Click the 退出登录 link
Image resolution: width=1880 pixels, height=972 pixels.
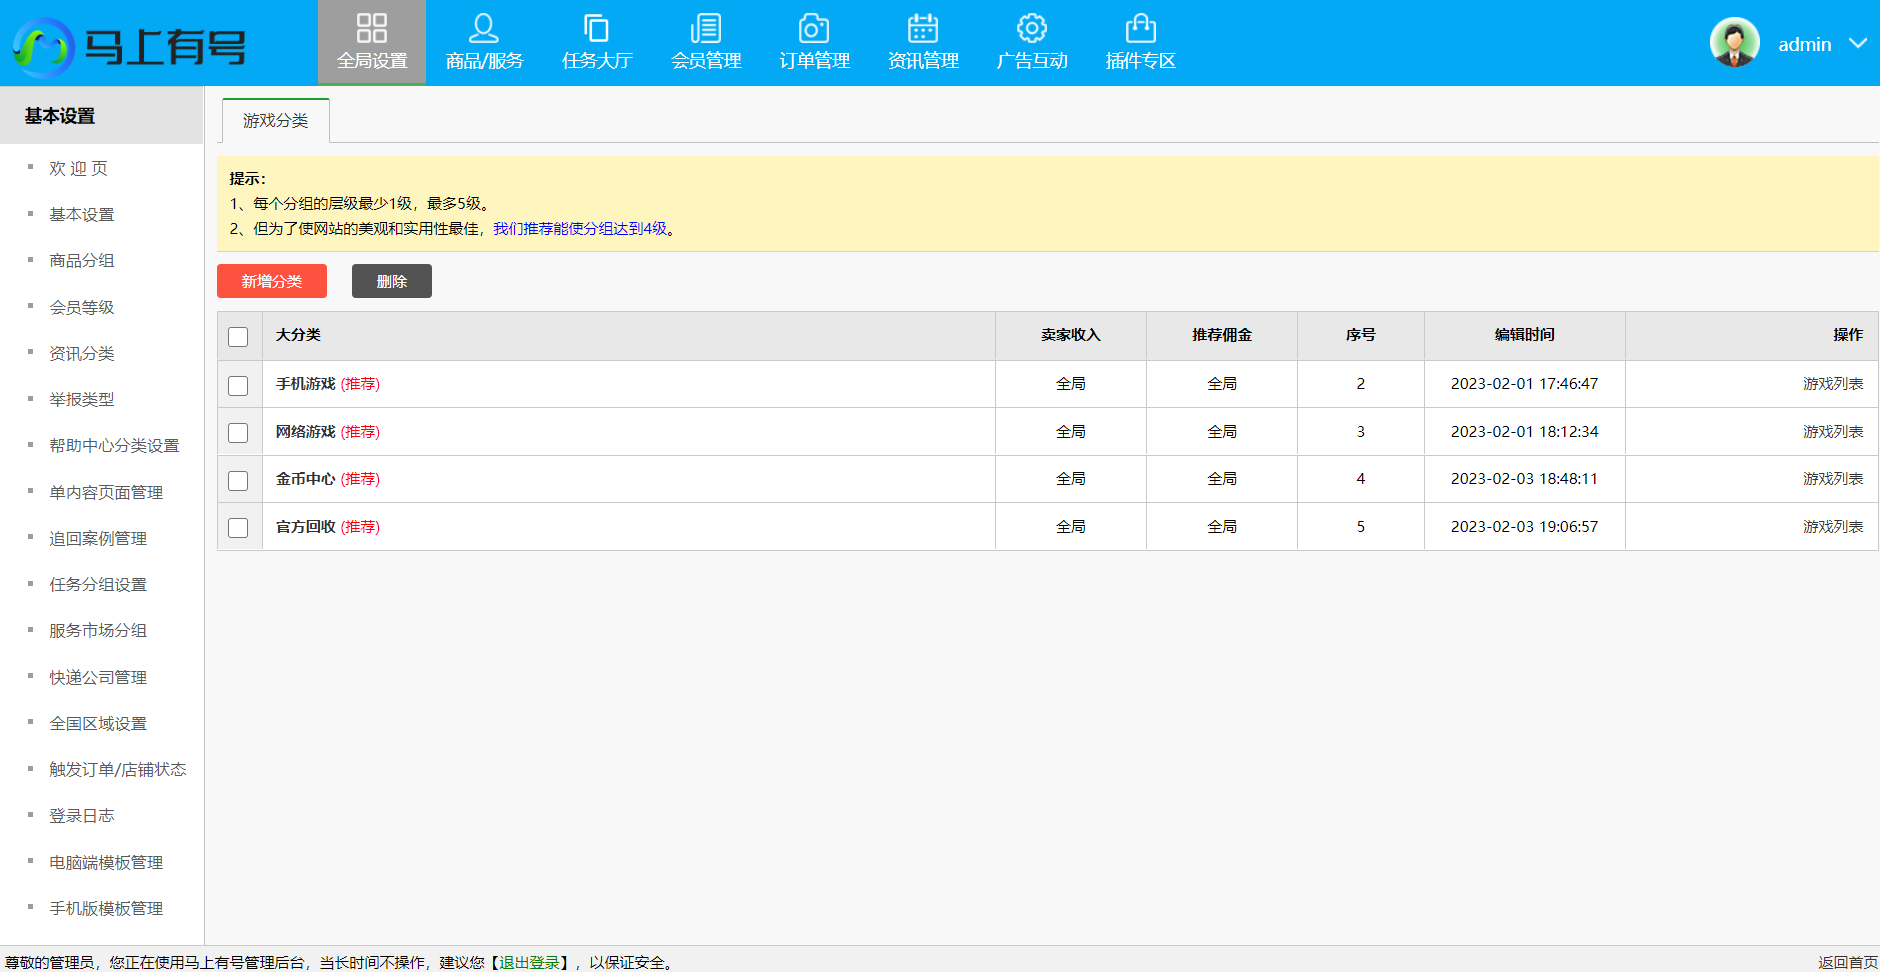(529, 962)
